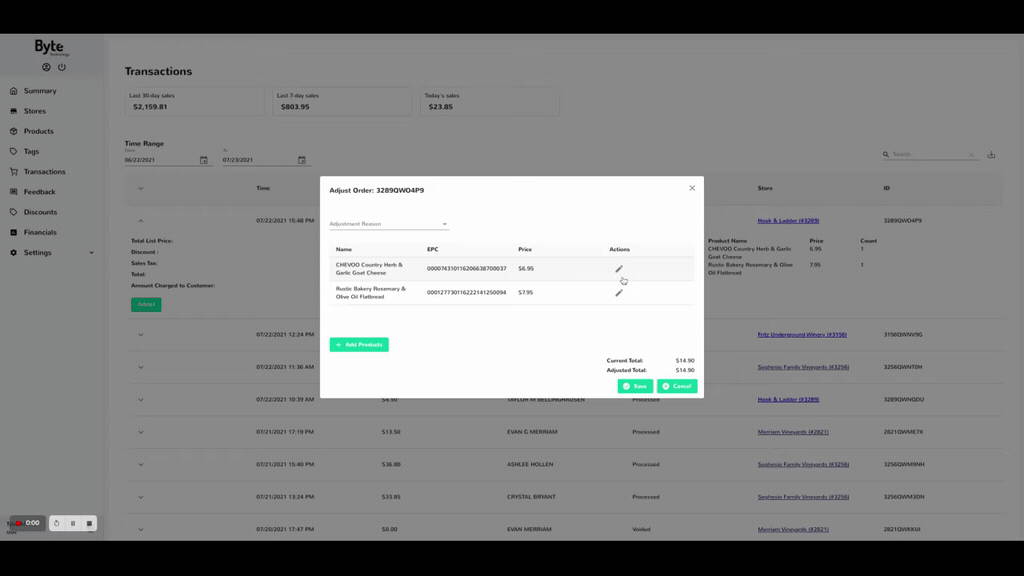This screenshot has height=576, width=1024.
Task: Click the From date field 06/22/2021
Action: pyautogui.click(x=161, y=160)
